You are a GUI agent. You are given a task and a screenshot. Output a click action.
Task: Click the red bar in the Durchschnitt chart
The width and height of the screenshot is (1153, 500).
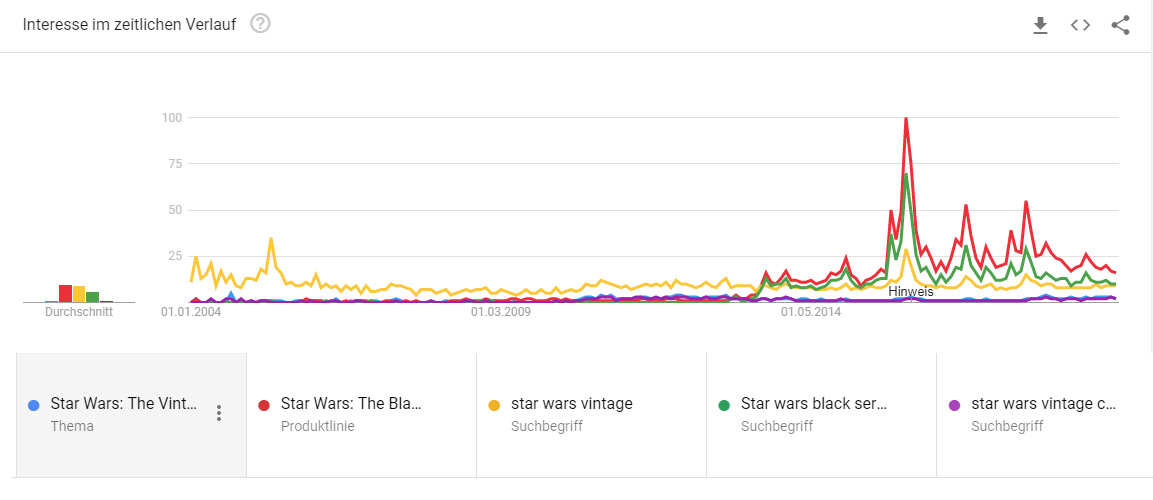pos(65,293)
